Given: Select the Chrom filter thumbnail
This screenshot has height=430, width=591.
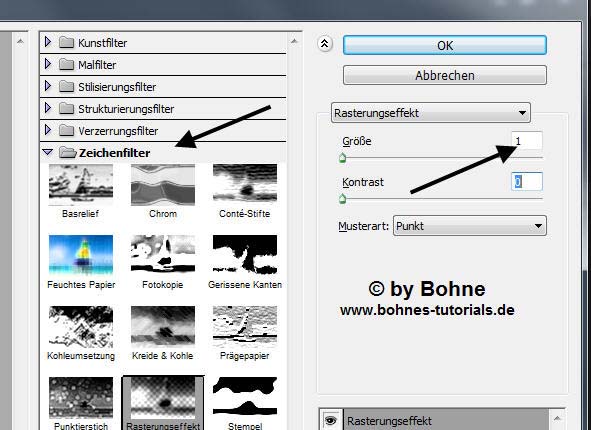Looking at the screenshot, I should [163, 185].
